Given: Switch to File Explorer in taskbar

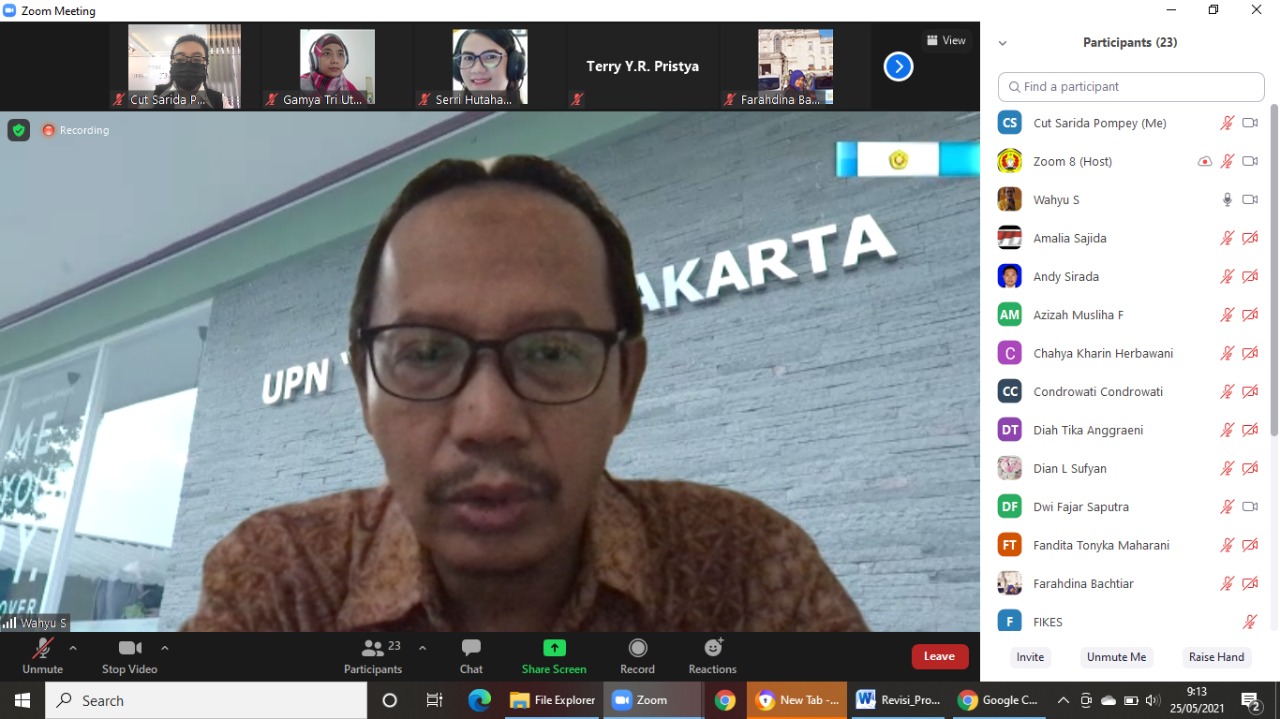Looking at the screenshot, I should click(553, 700).
